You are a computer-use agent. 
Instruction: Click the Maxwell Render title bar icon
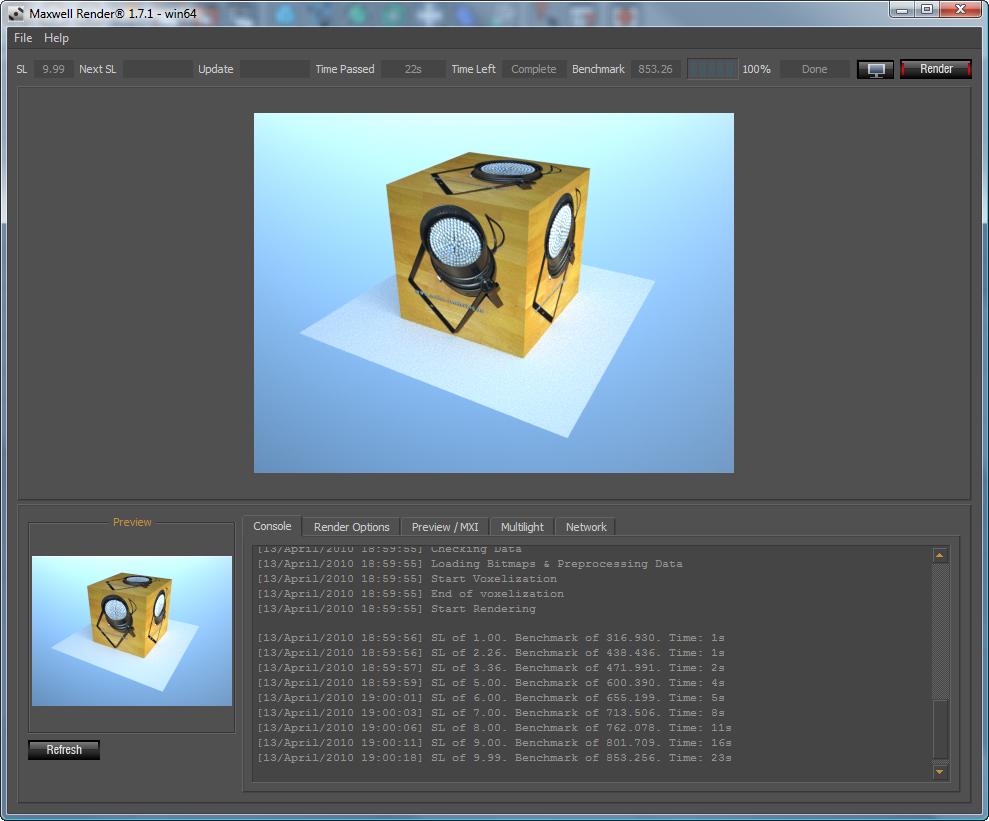[16, 13]
